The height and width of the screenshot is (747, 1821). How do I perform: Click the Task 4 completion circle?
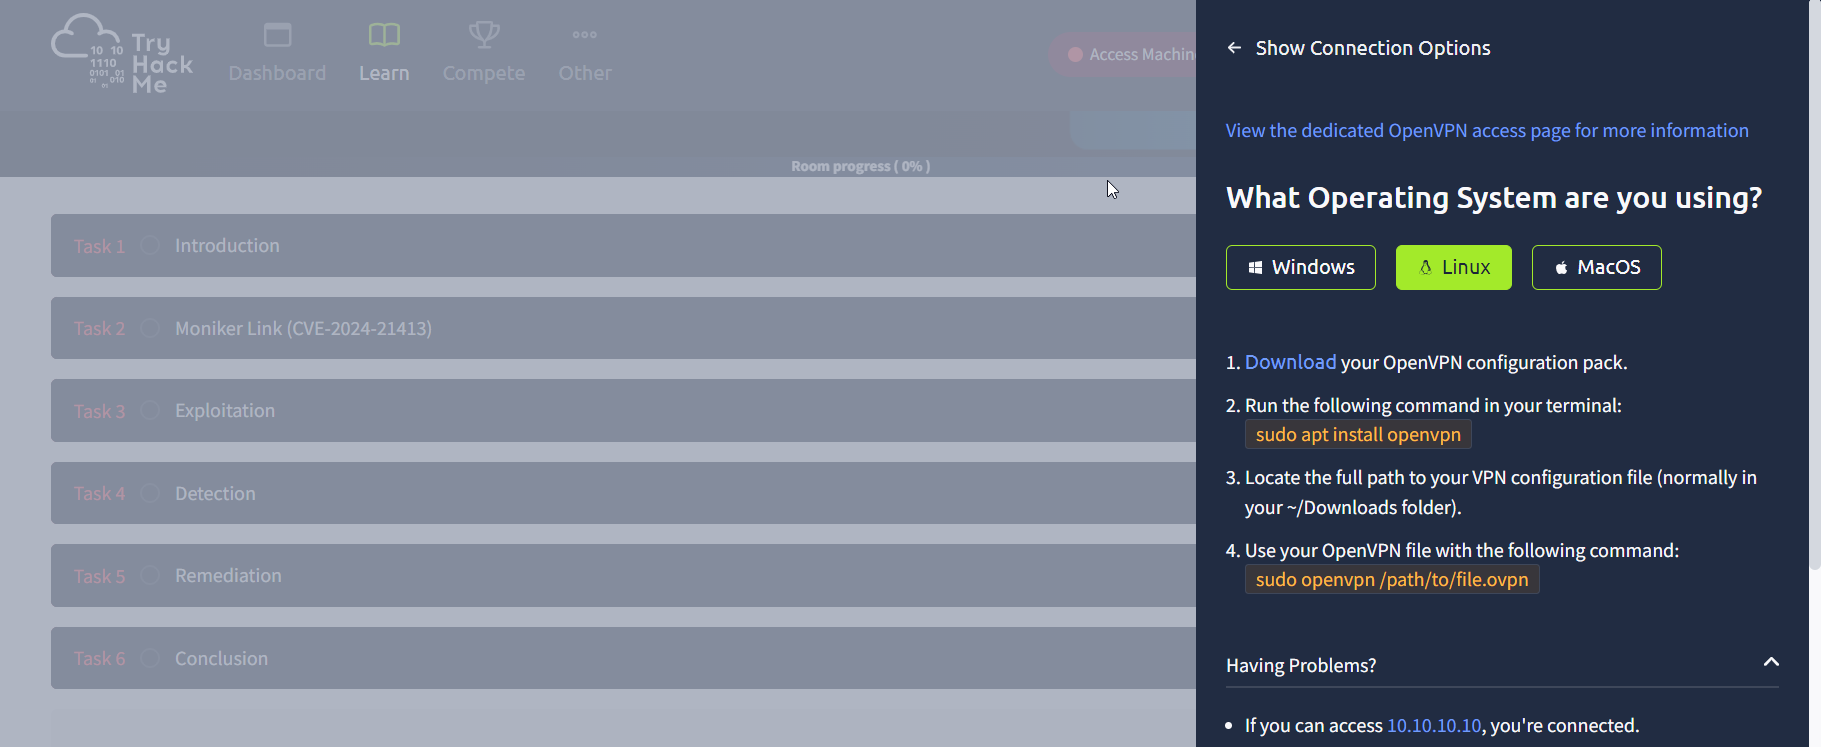pos(150,493)
